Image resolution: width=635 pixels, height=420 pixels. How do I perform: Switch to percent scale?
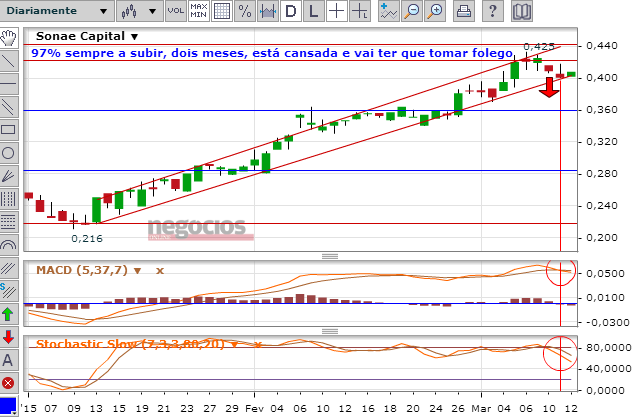(x=245, y=11)
